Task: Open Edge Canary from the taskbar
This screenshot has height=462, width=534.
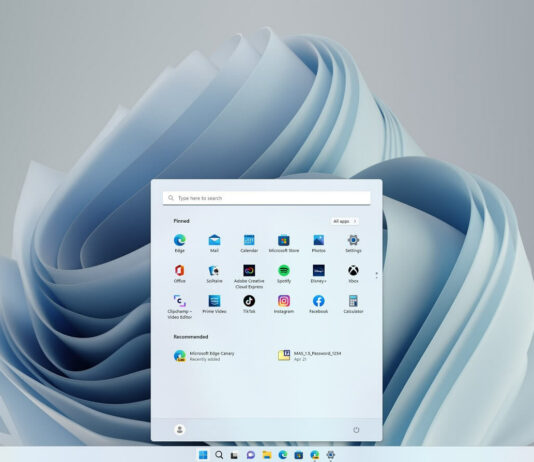Action: pyautogui.click(x=315, y=455)
